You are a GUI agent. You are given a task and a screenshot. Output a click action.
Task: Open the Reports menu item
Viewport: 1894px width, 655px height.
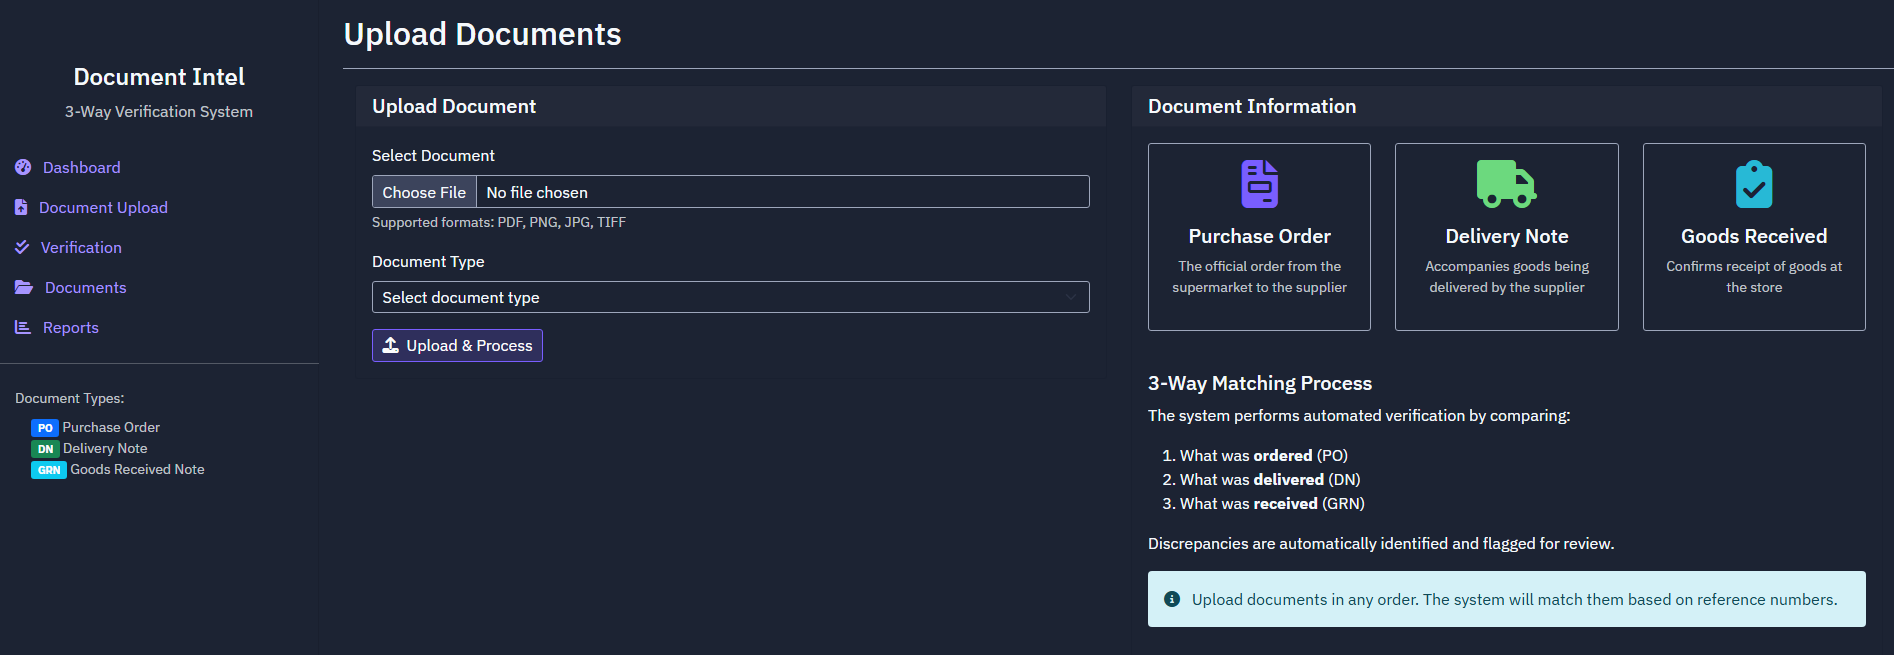coord(70,327)
